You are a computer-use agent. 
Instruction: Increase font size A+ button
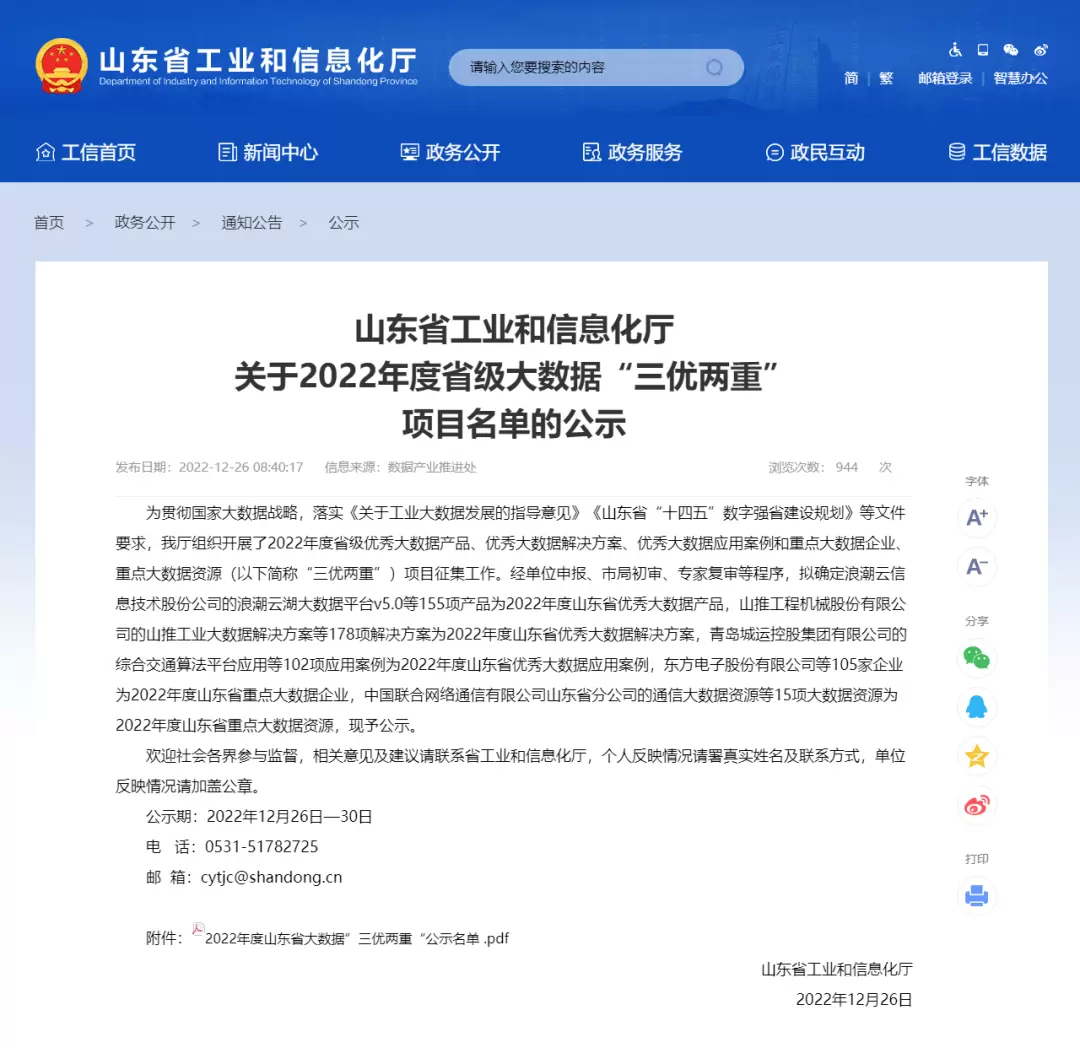pos(977,517)
